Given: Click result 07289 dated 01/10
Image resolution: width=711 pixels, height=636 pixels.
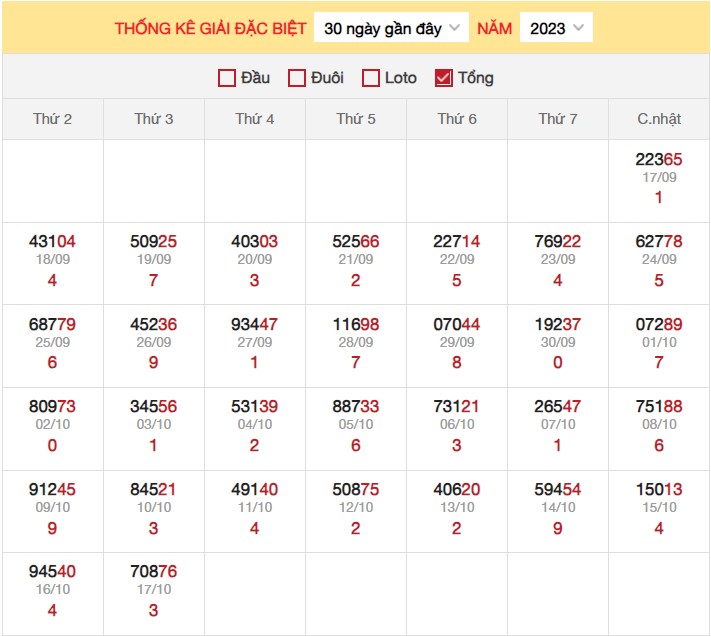Looking at the screenshot, I should click(659, 324).
